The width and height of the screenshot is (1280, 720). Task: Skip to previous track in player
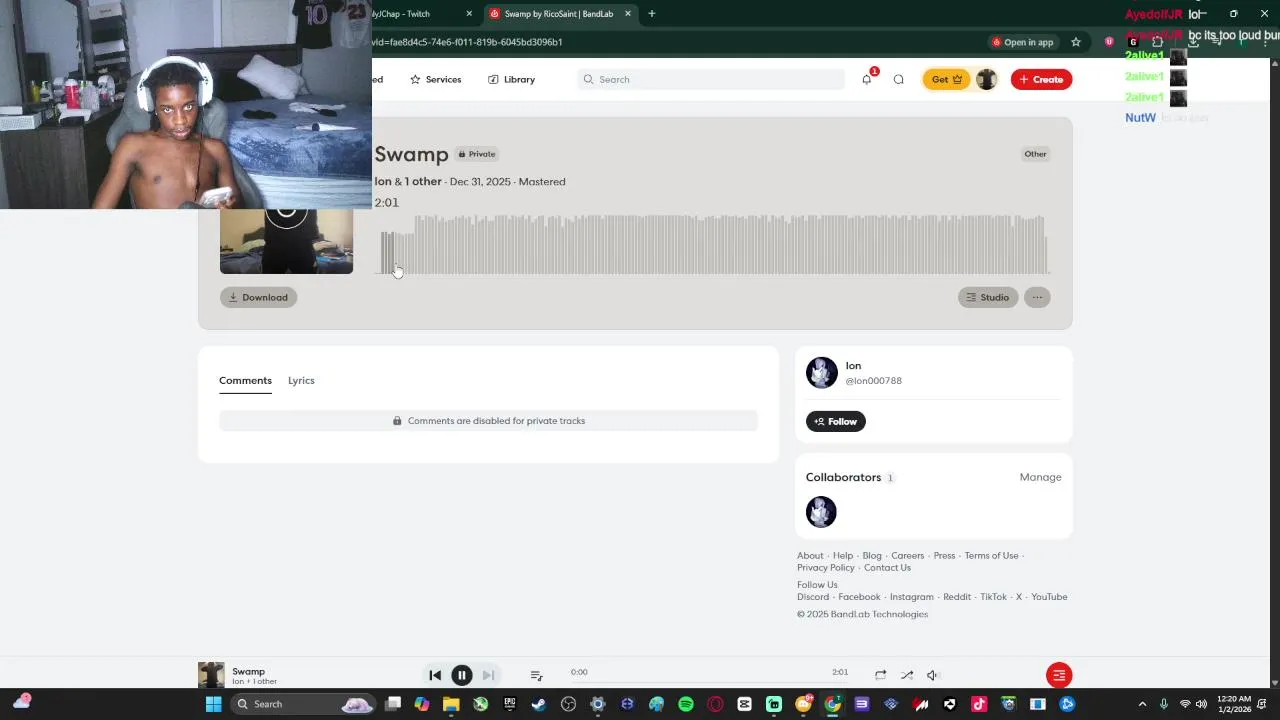pos(435,675)
